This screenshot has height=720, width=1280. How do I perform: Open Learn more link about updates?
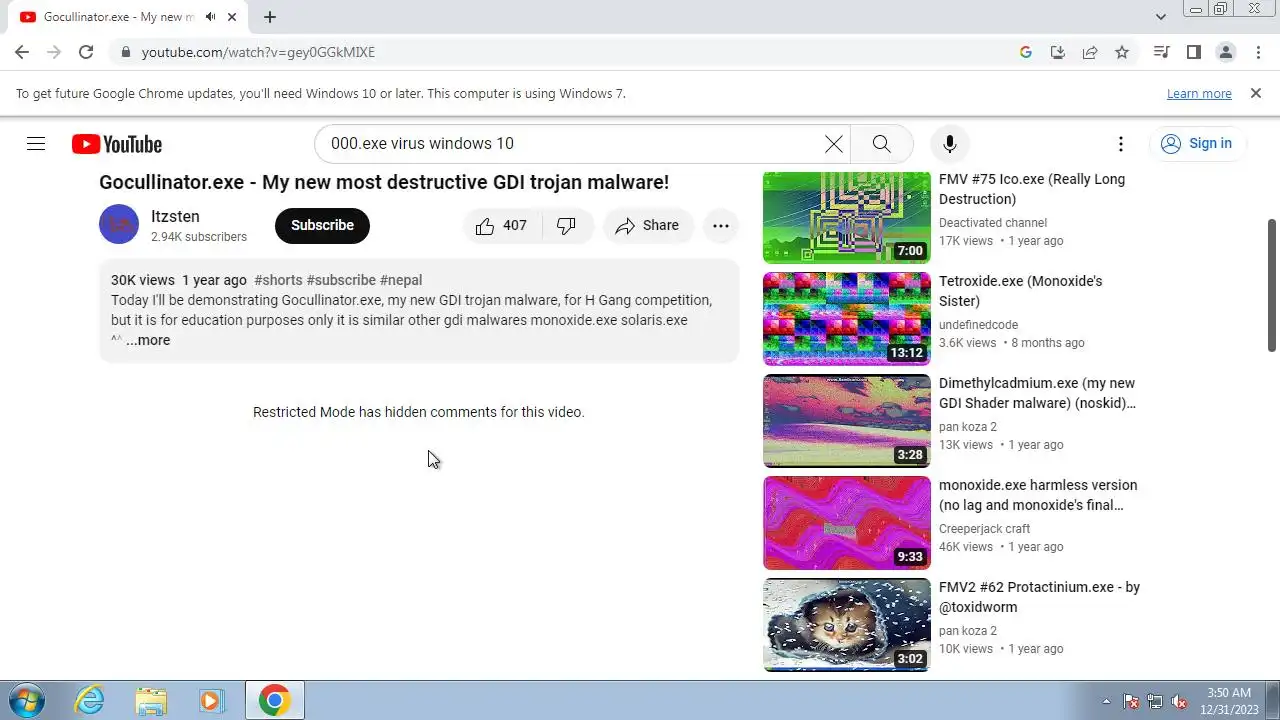[1199, 93]
